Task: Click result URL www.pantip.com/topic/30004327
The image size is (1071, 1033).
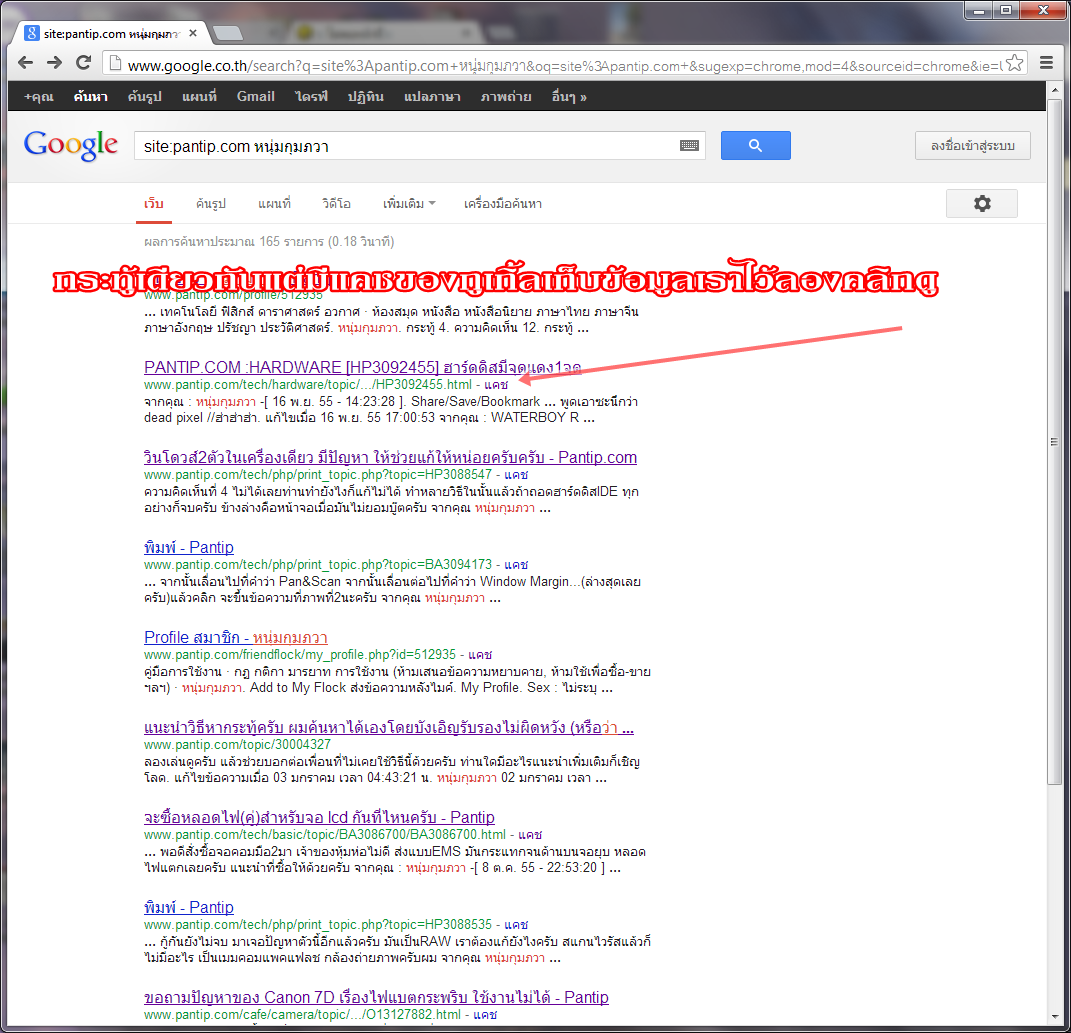Action: pyautogui.click(x=237, y=745)
